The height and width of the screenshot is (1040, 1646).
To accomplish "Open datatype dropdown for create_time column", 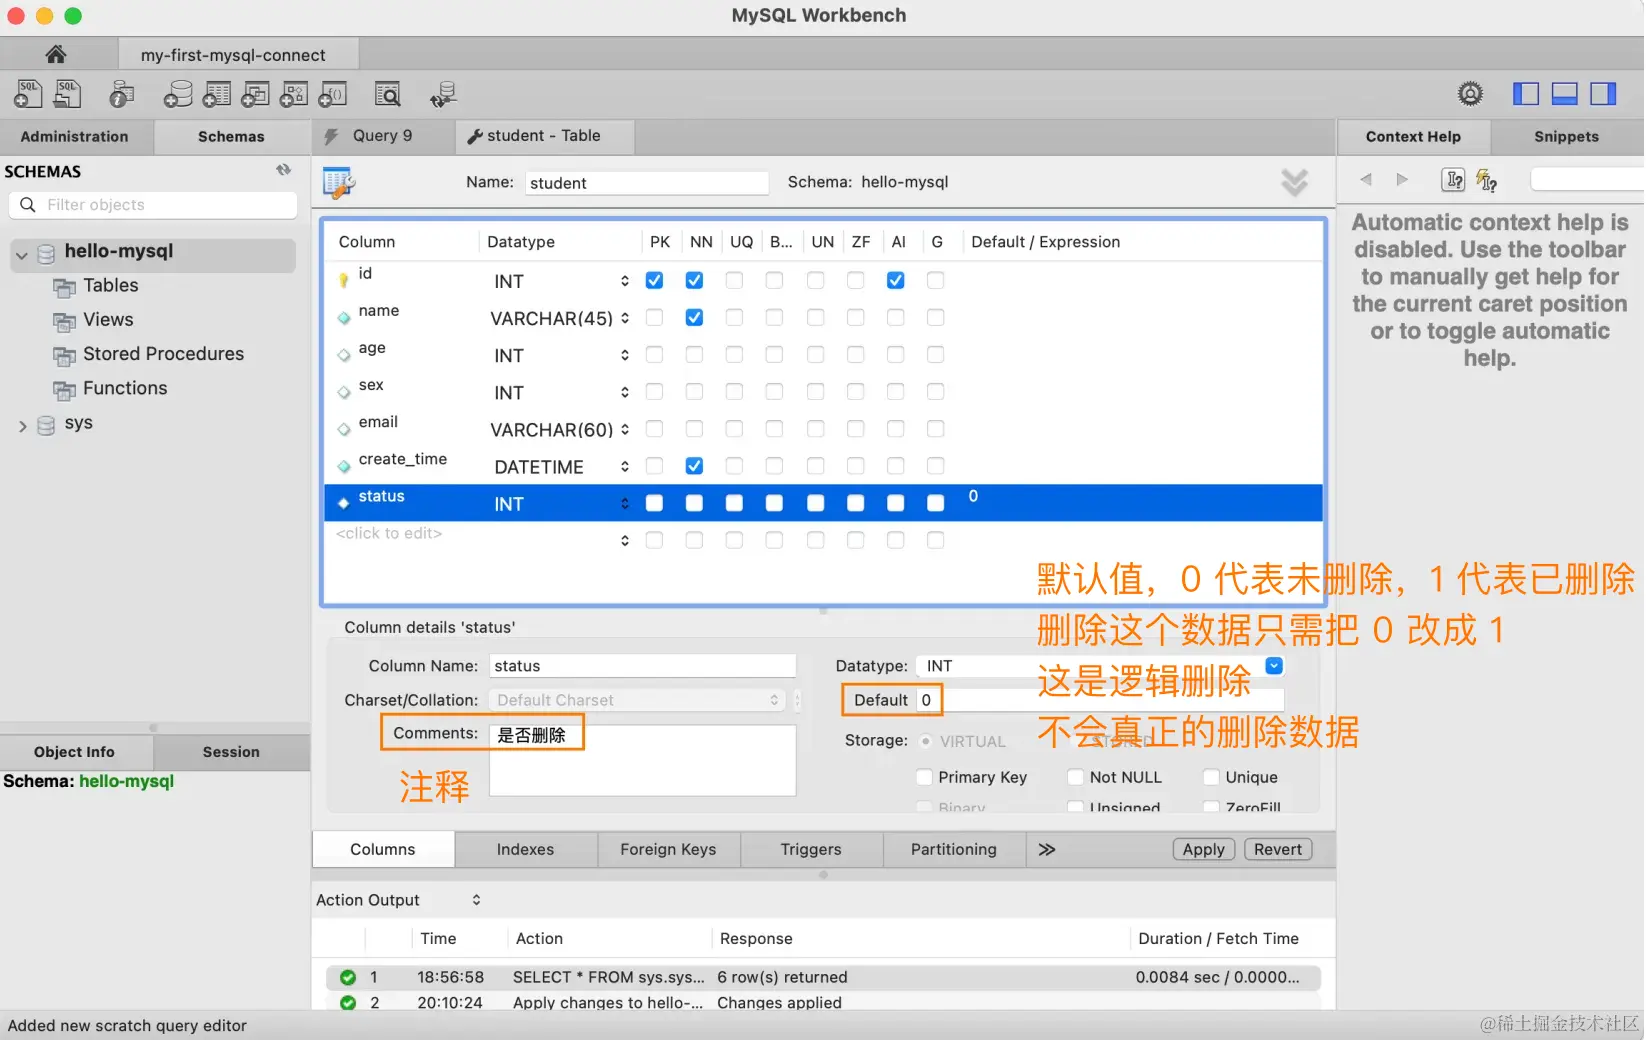I will click(625, 466).
